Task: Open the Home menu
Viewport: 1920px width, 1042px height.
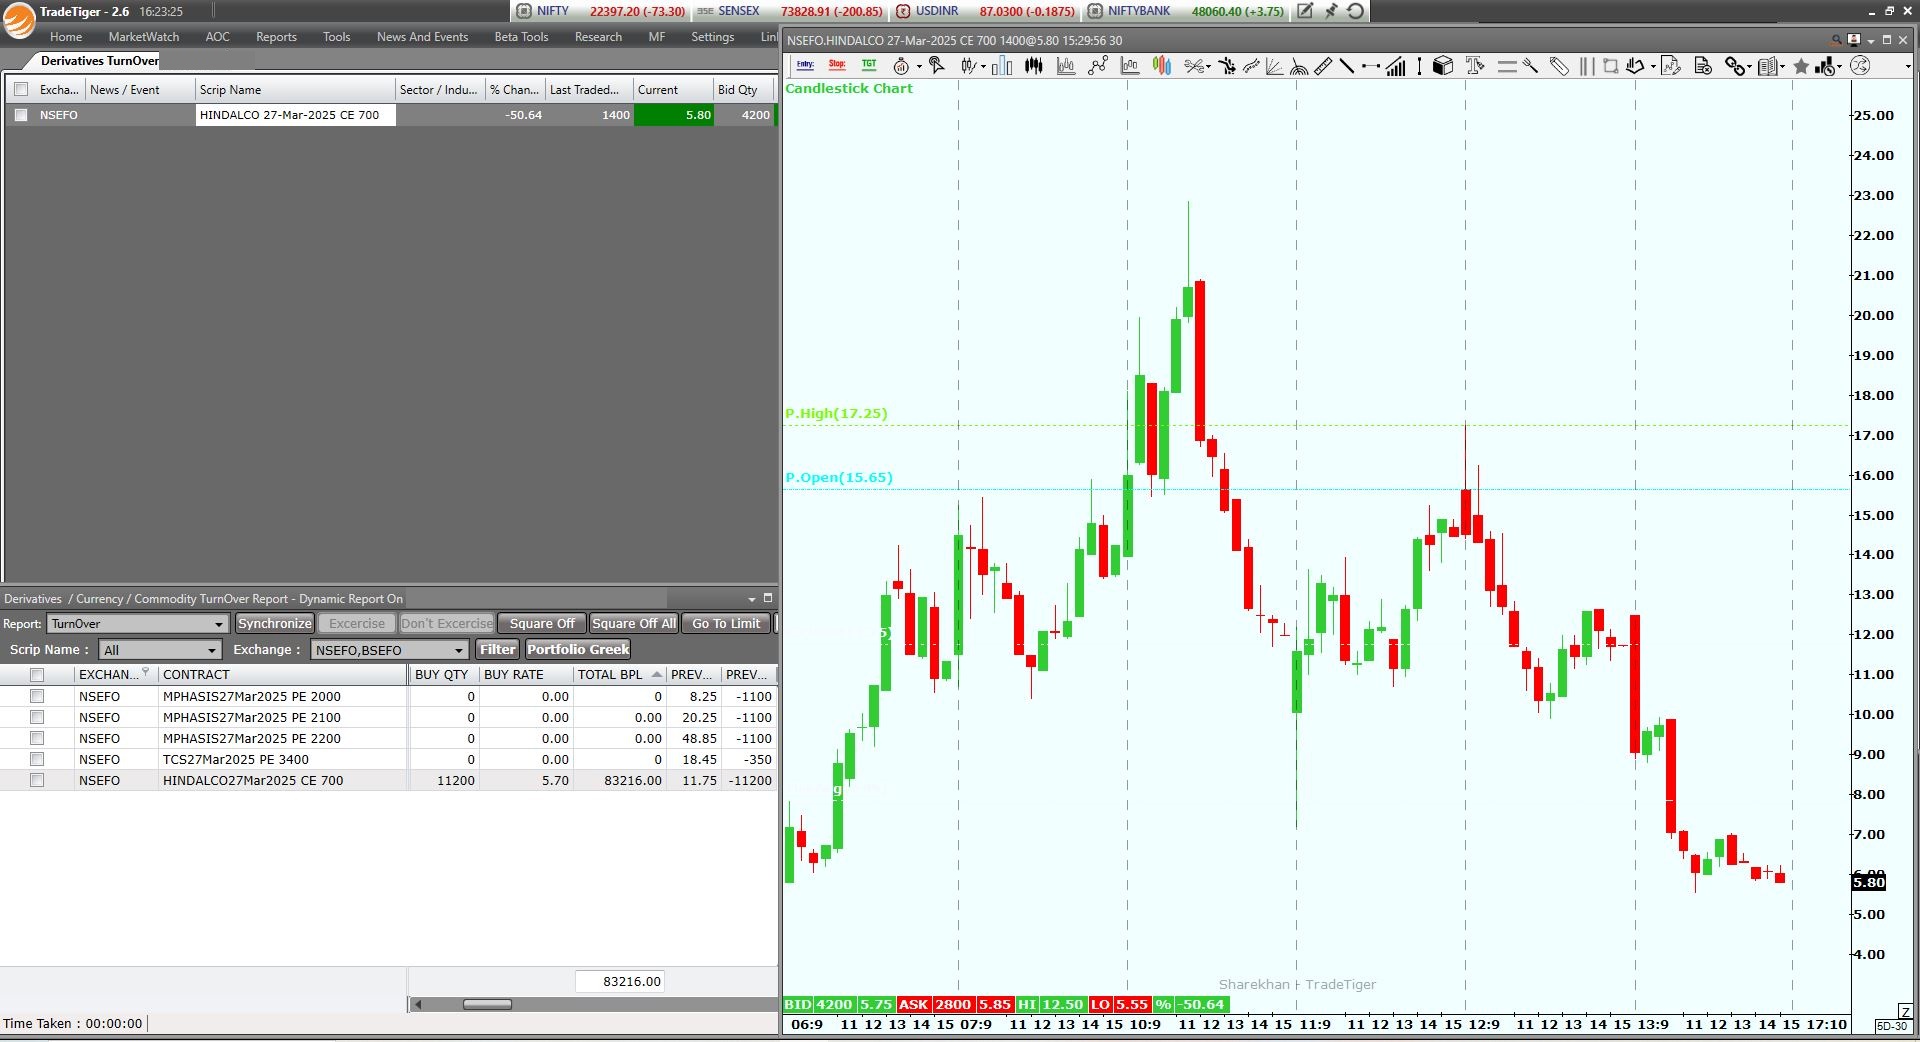Action: pos(66,37)
